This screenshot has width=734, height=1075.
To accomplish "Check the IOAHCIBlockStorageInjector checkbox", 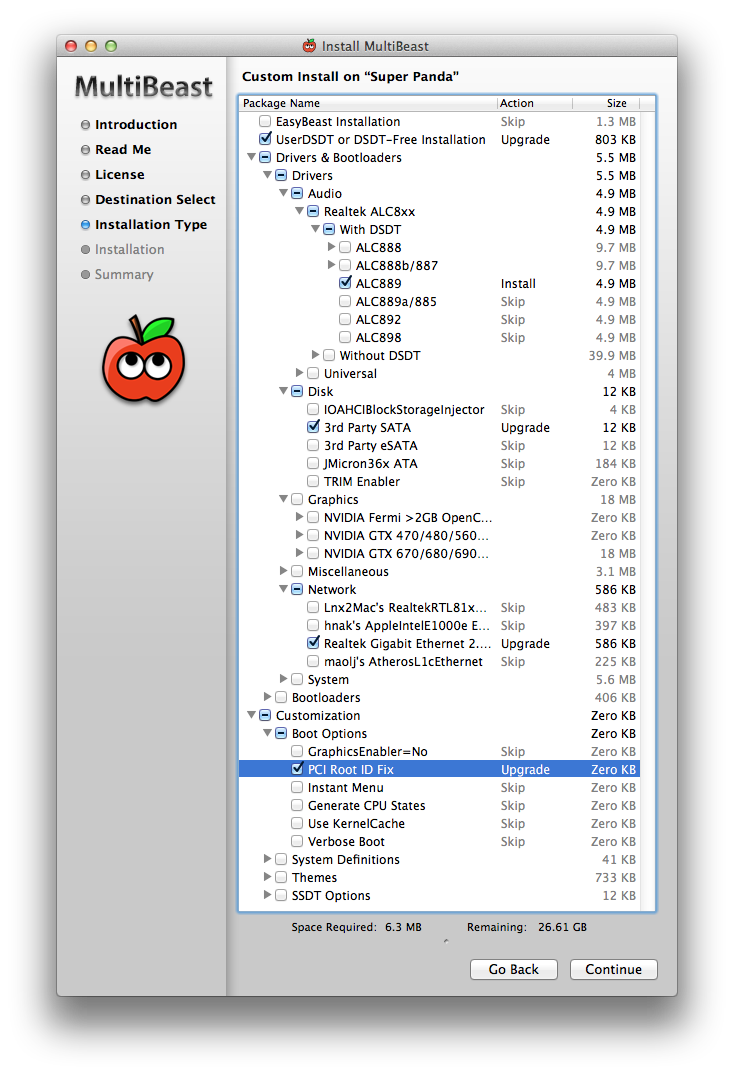I will (313, 409).
